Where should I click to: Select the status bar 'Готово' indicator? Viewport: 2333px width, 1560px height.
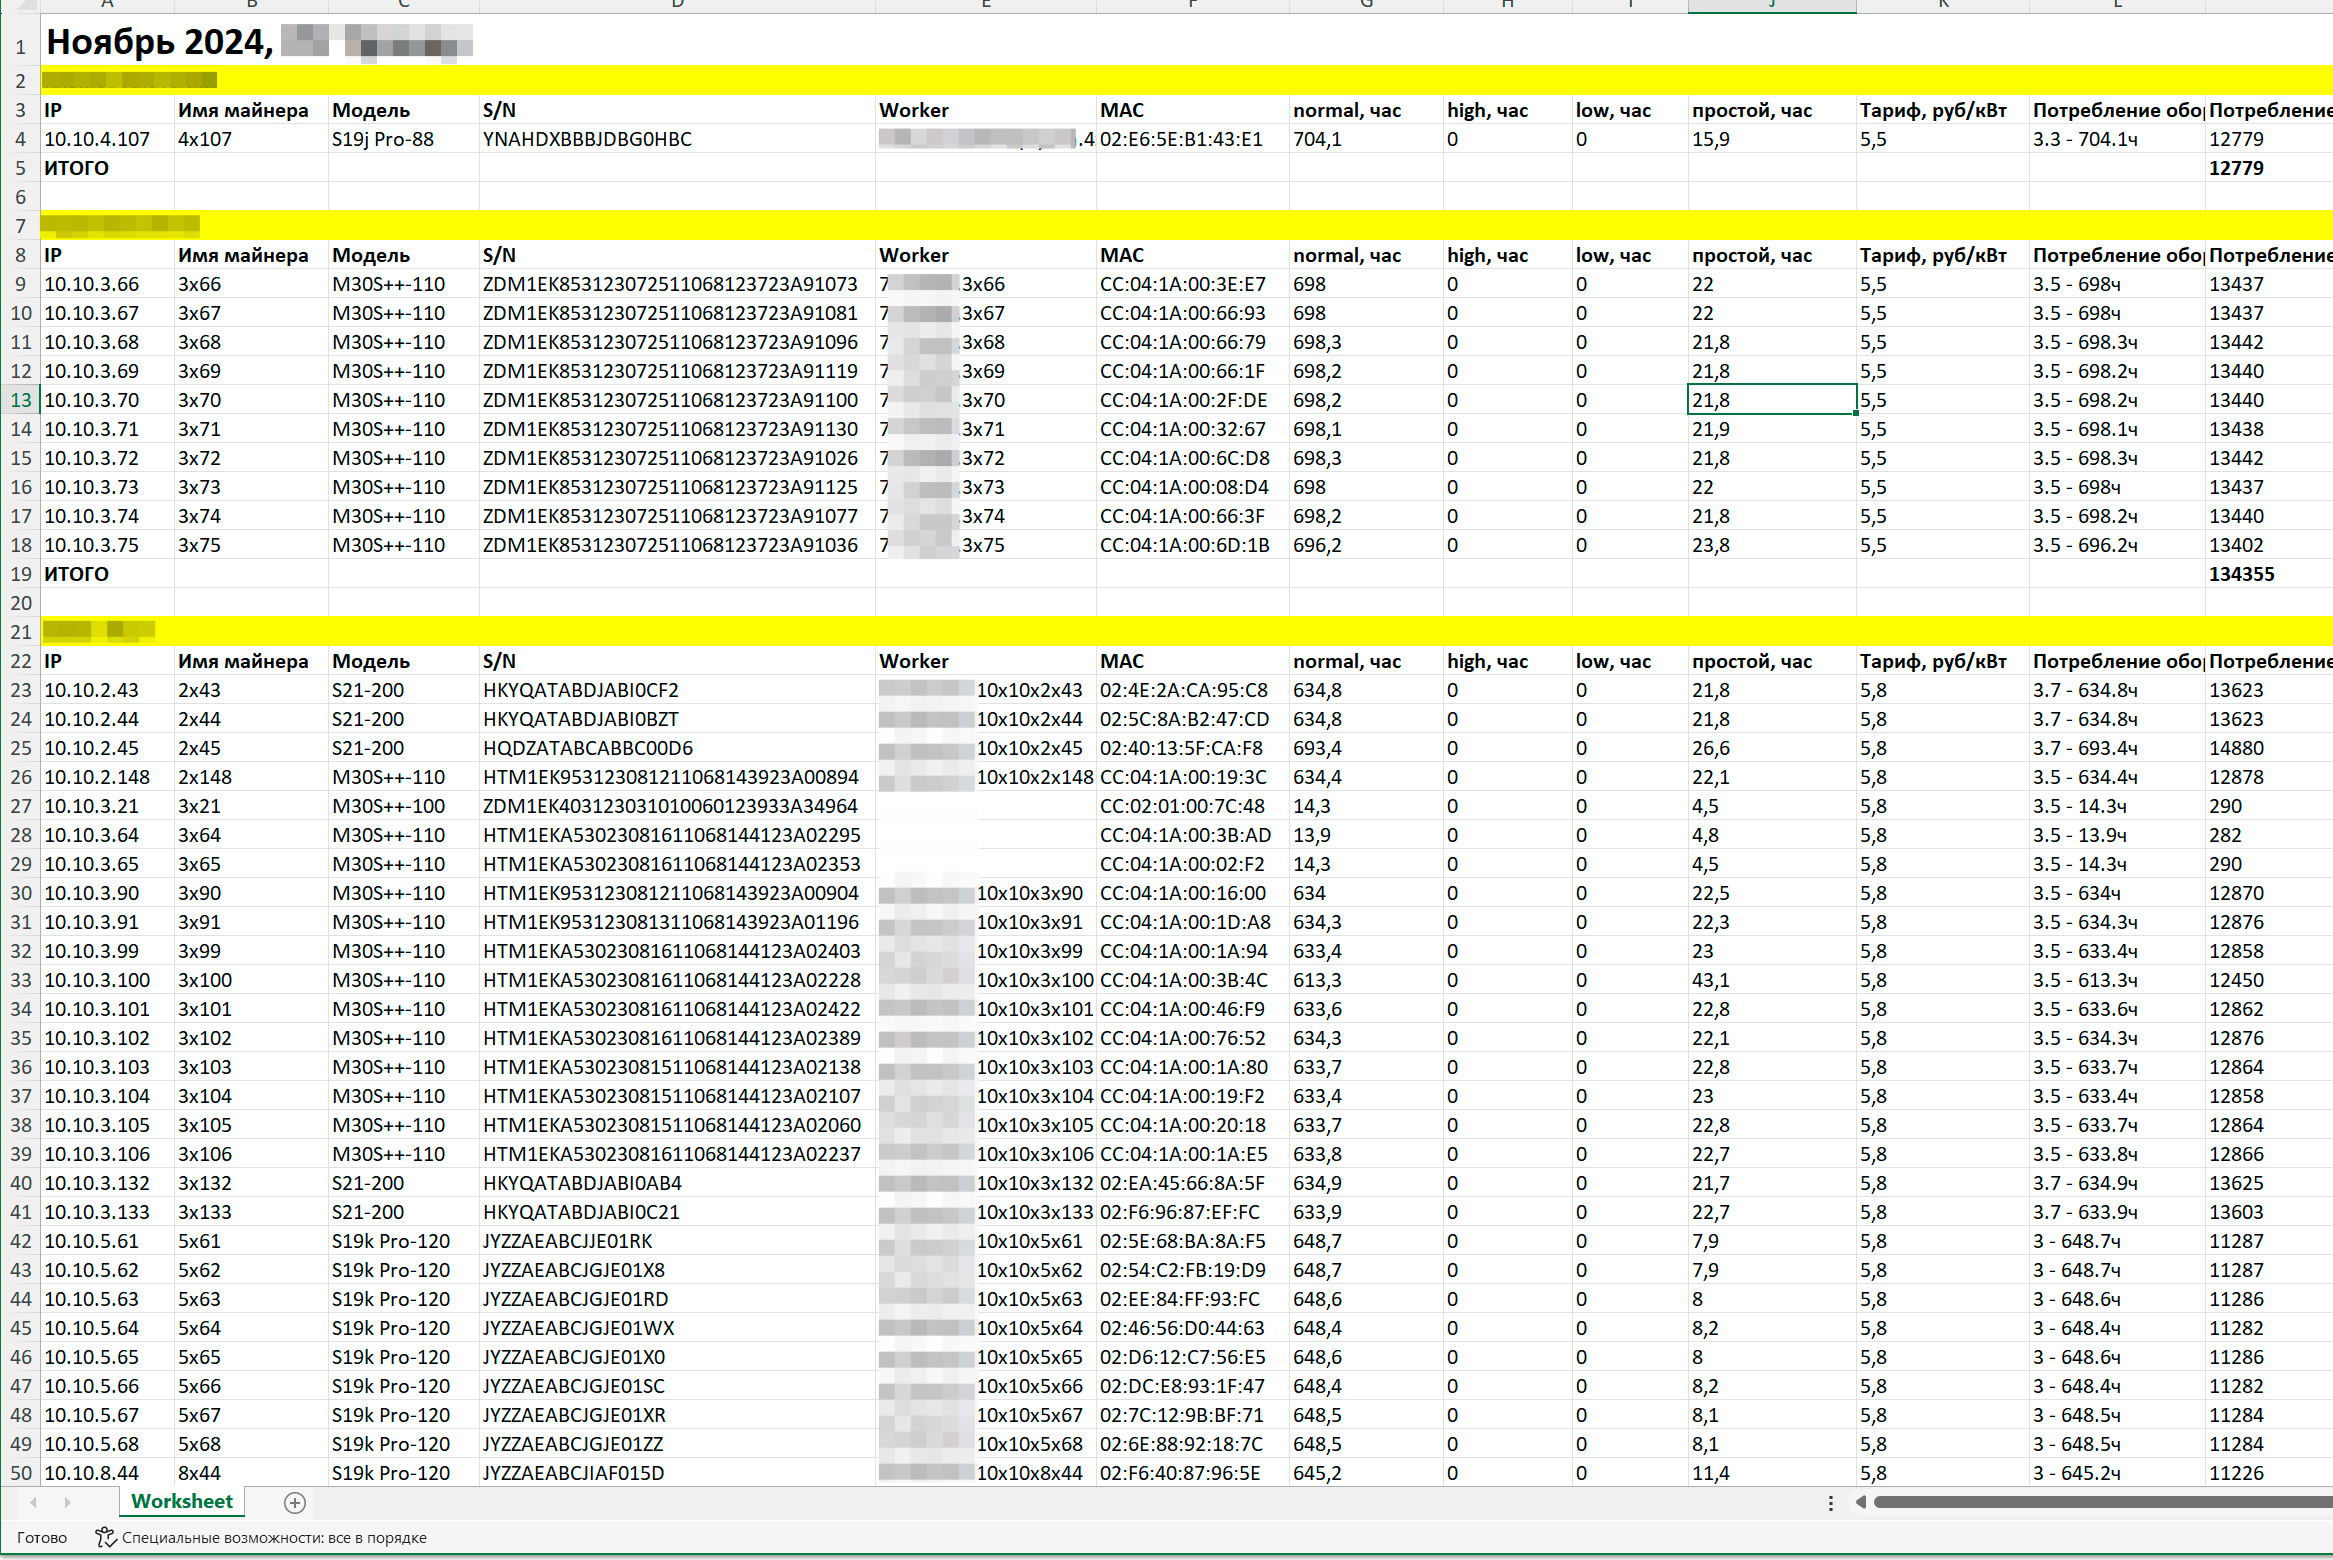42,1537
